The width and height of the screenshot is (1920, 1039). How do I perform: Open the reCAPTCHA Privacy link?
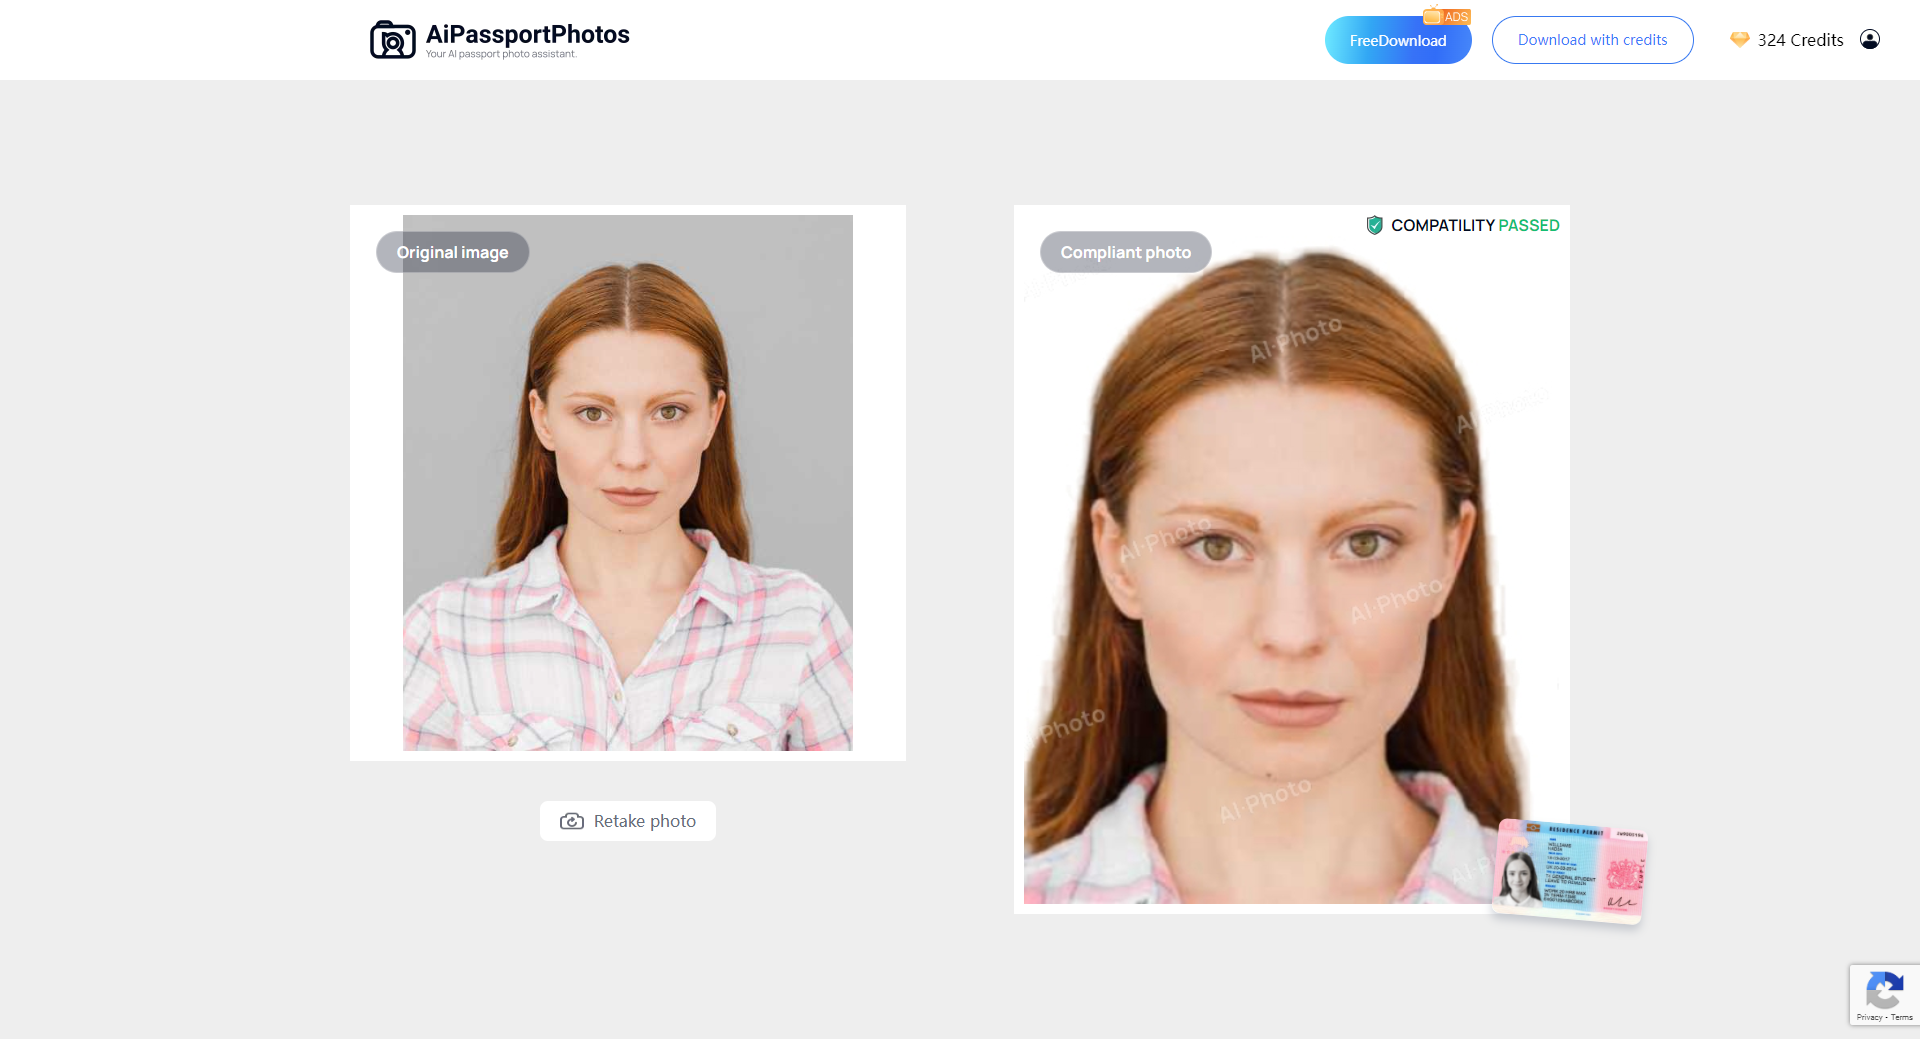(x=1868, y=1017)
